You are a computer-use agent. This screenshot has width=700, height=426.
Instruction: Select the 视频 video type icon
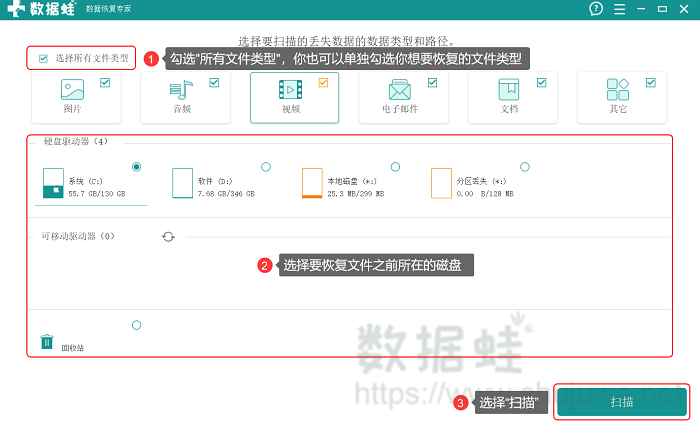(x=291, y=90)
